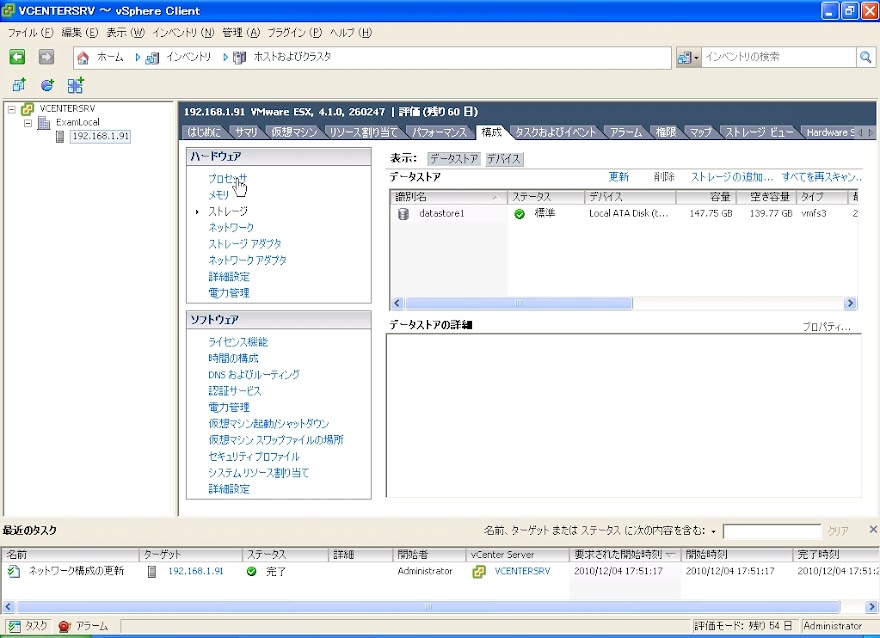Click the green back navigation arrow
This screenshot has width=880, height=638.
click(x=17, y=57)
